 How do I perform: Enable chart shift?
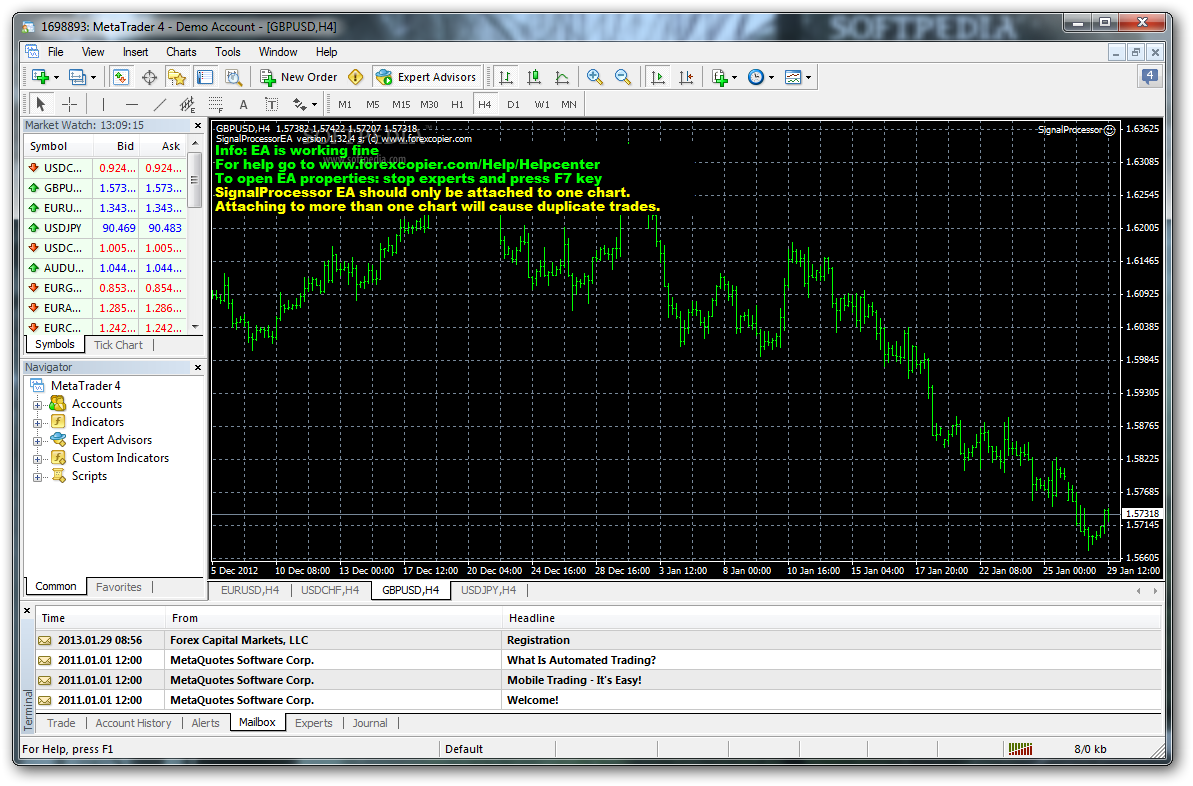(686, 77)
